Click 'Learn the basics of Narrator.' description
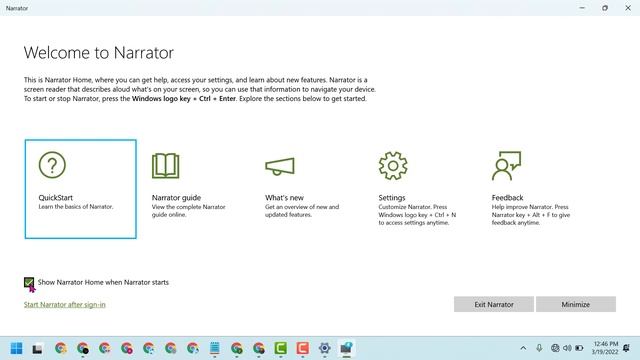 pyautogui.click(x=76, y=207)
